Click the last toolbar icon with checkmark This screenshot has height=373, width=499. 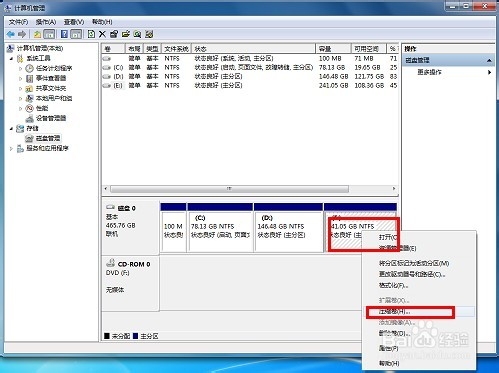149,34
